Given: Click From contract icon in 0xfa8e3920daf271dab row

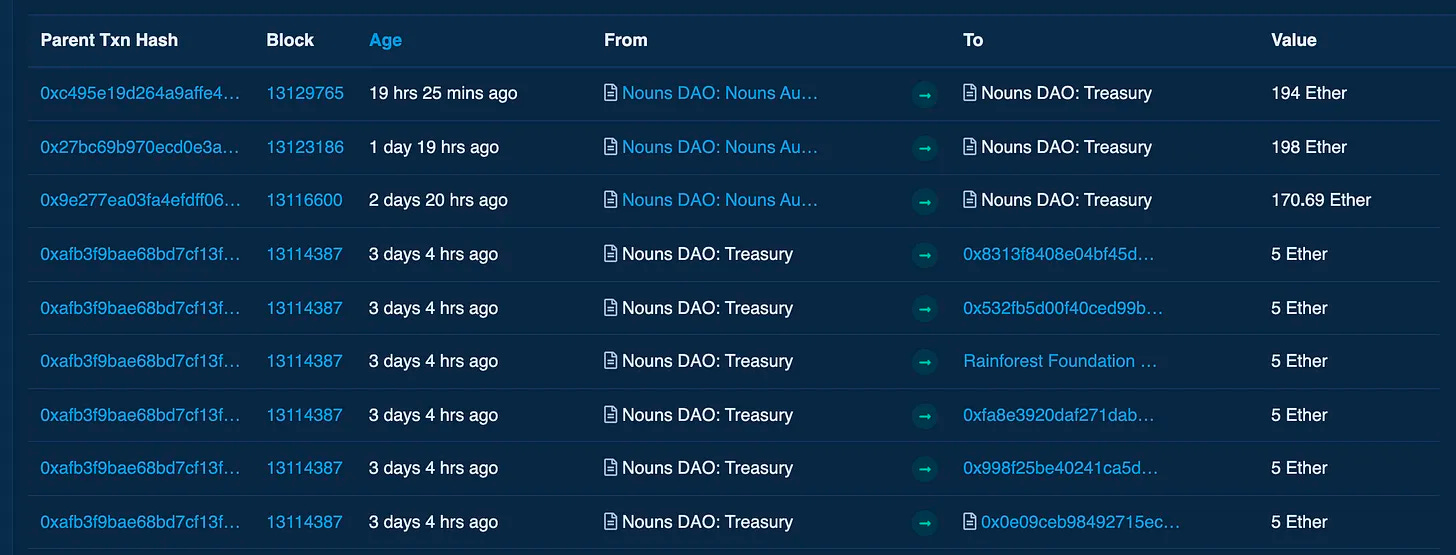Looking at the screenshot, I should [x=611, y=415].
